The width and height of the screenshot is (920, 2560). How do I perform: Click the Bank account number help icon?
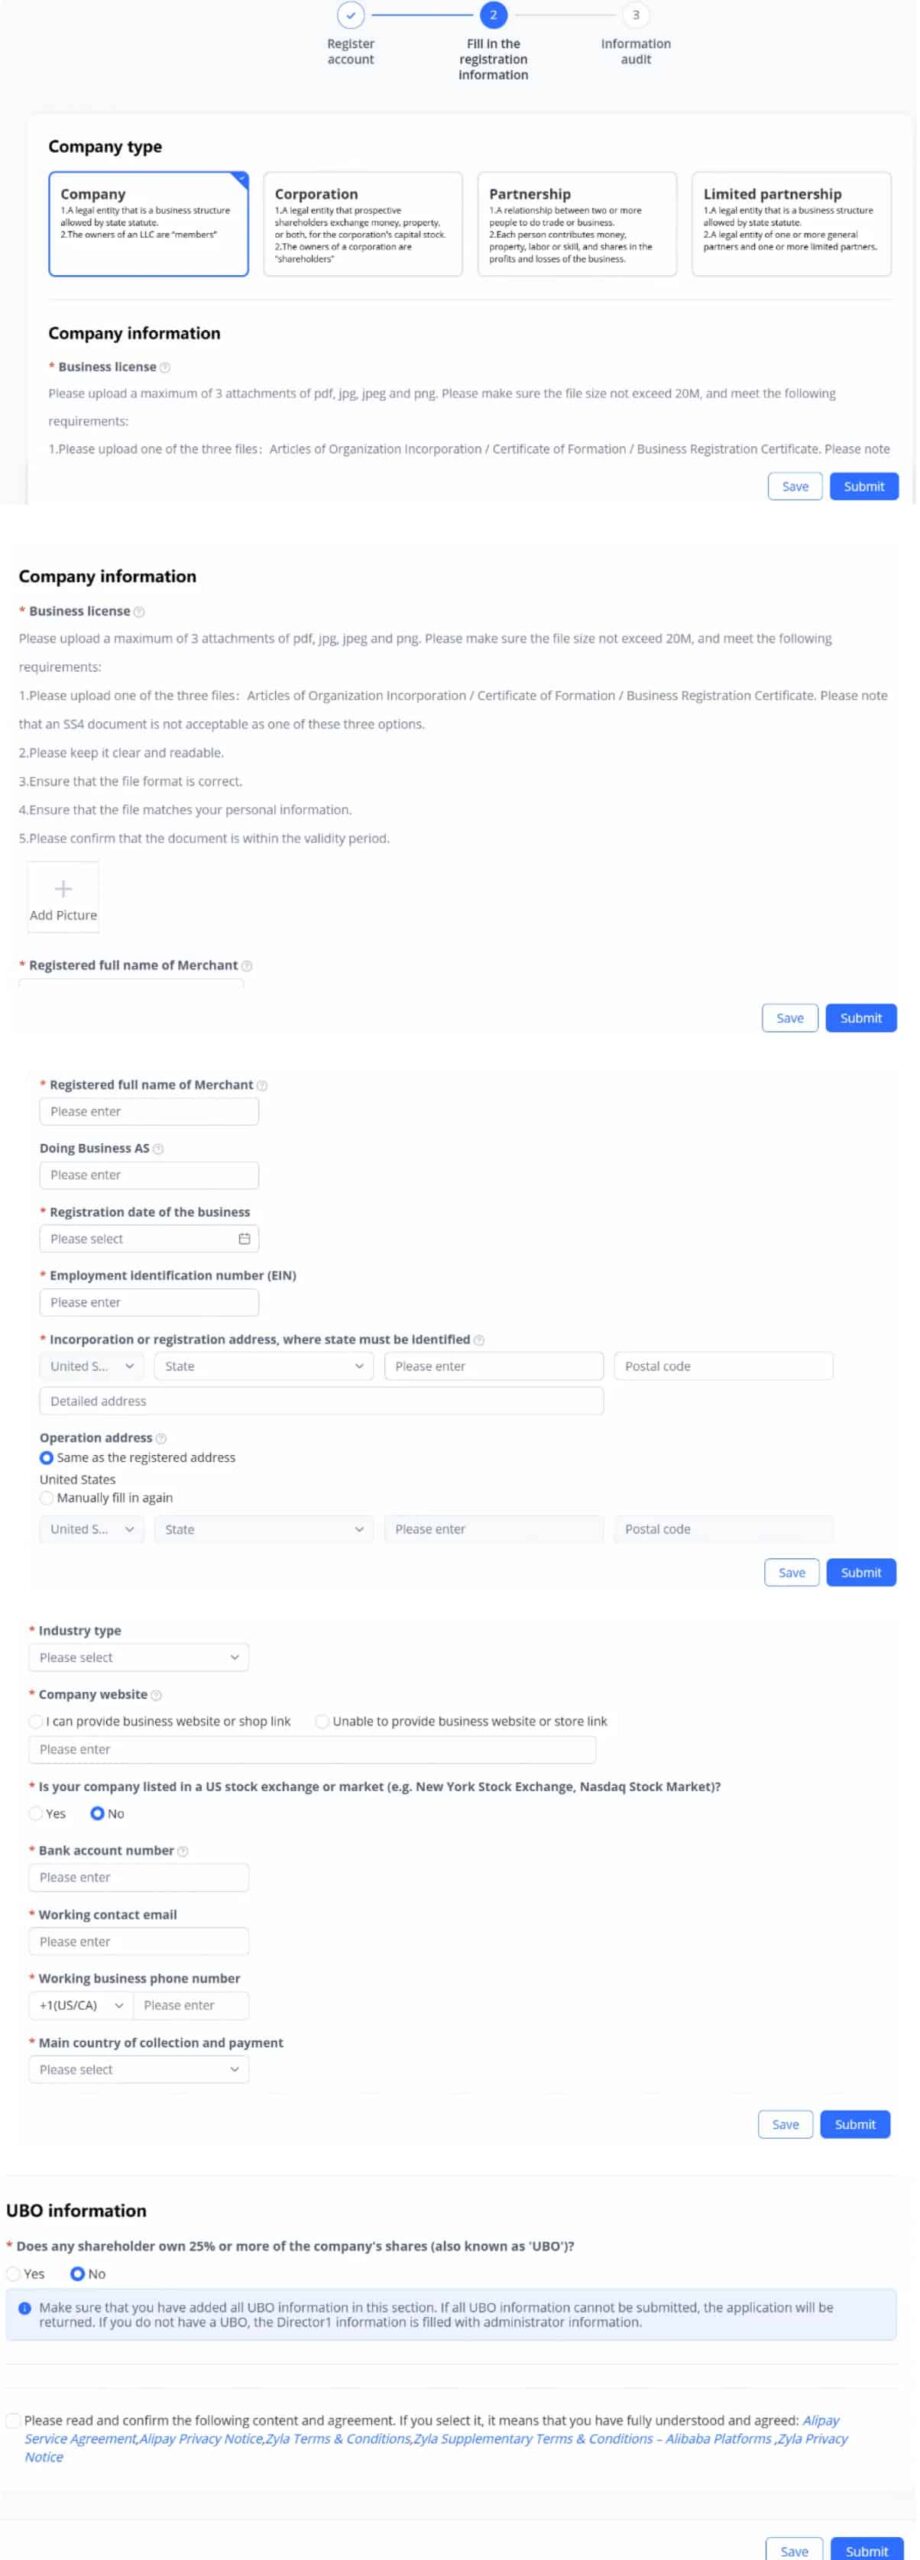coord(183,1851)
